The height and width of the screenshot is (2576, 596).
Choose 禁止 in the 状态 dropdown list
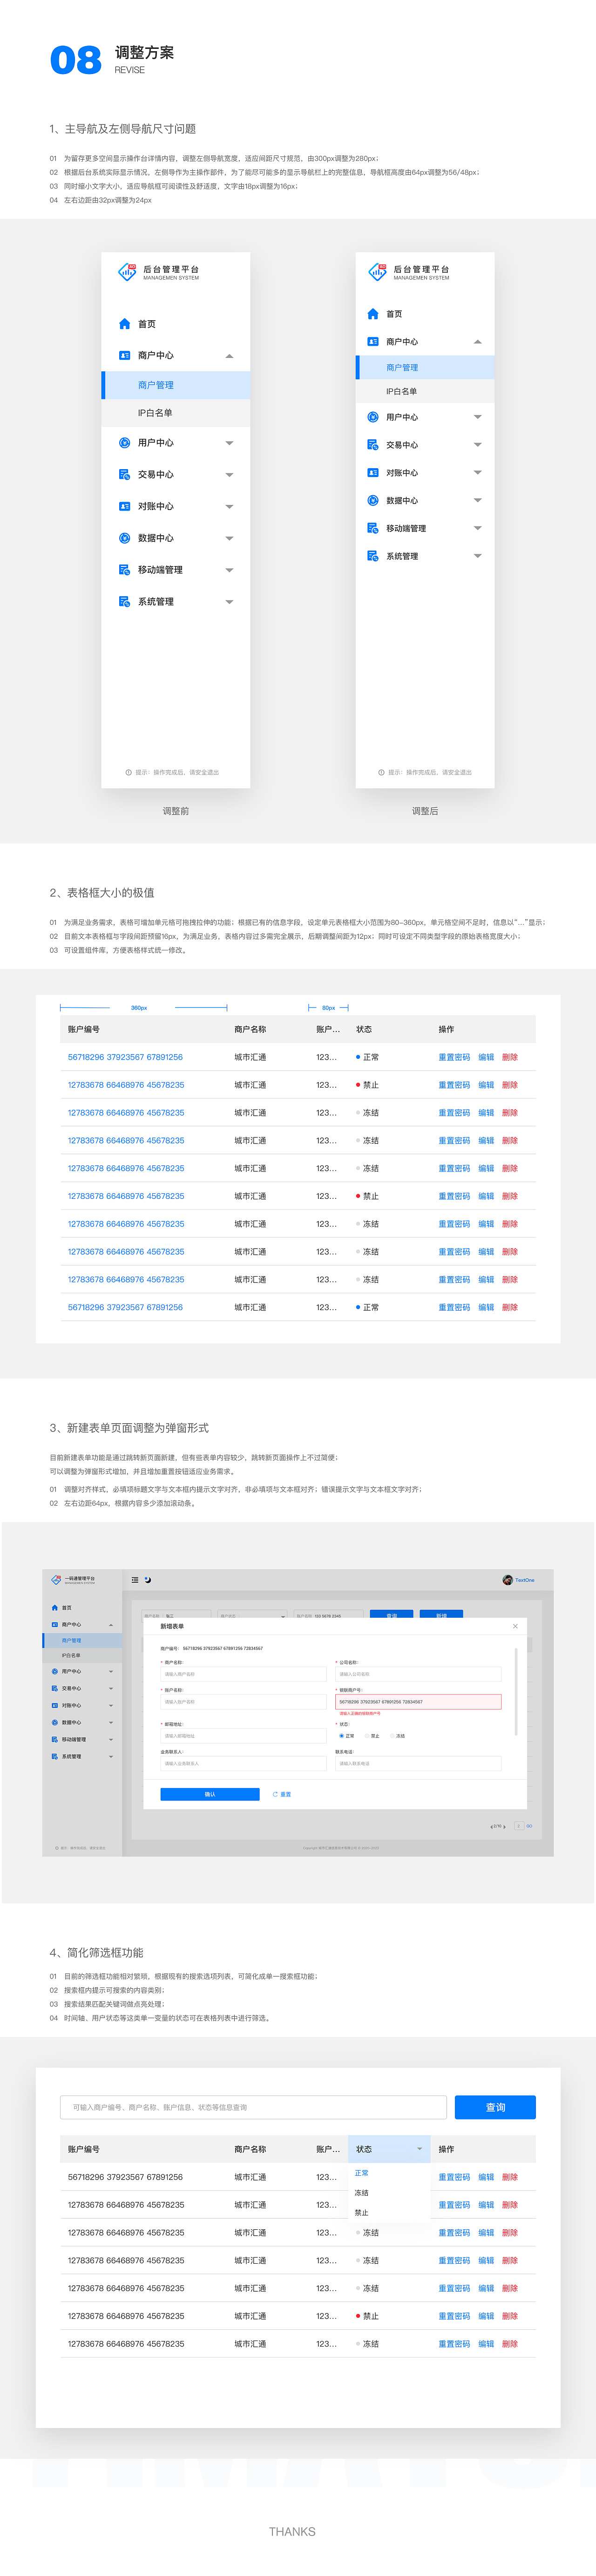pyautogui.click(x=362, y=2213)
